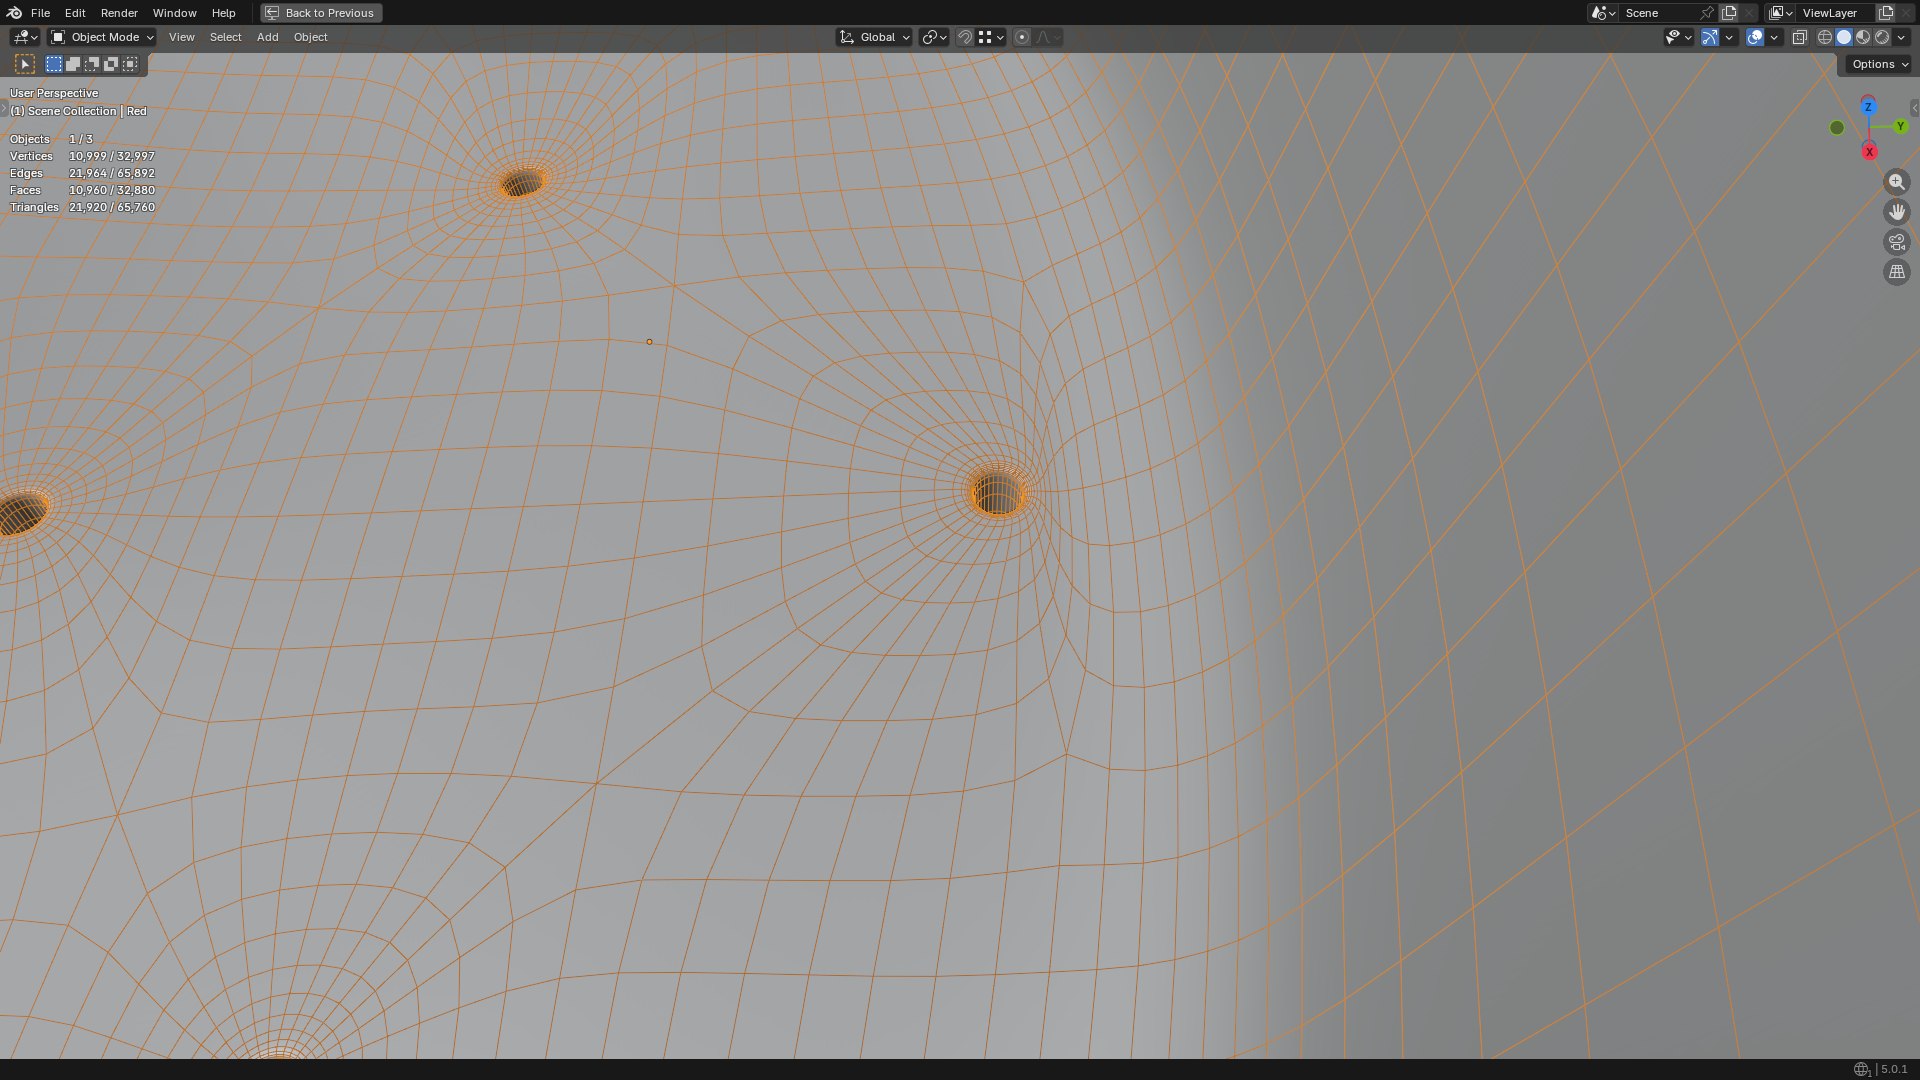
Task: Switch to Wireframe viewport shading
Action: 1825,37
